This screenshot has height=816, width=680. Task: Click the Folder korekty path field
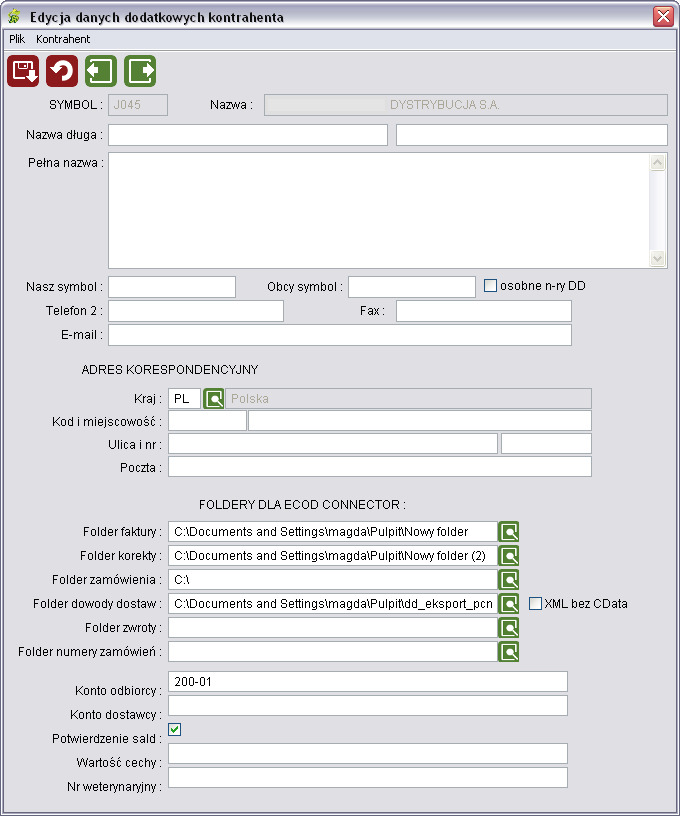(333, 556)
